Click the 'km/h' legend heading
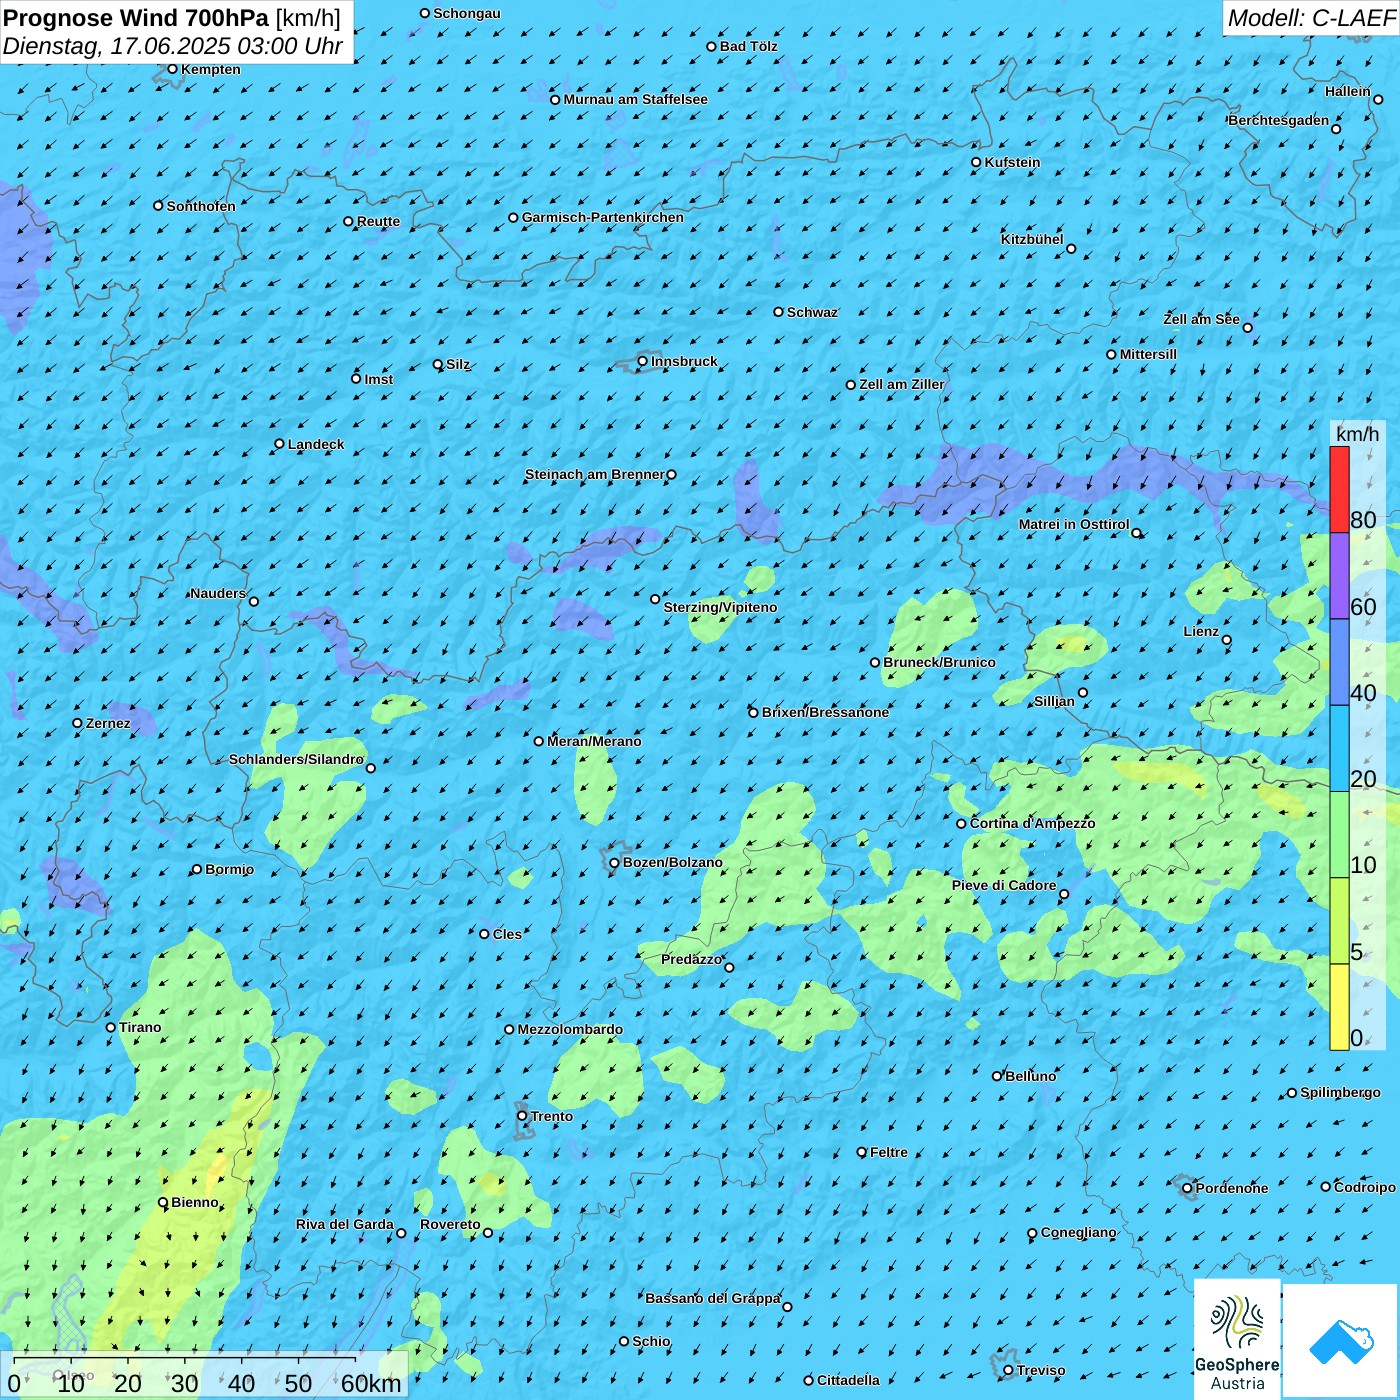 (1357, 433)
